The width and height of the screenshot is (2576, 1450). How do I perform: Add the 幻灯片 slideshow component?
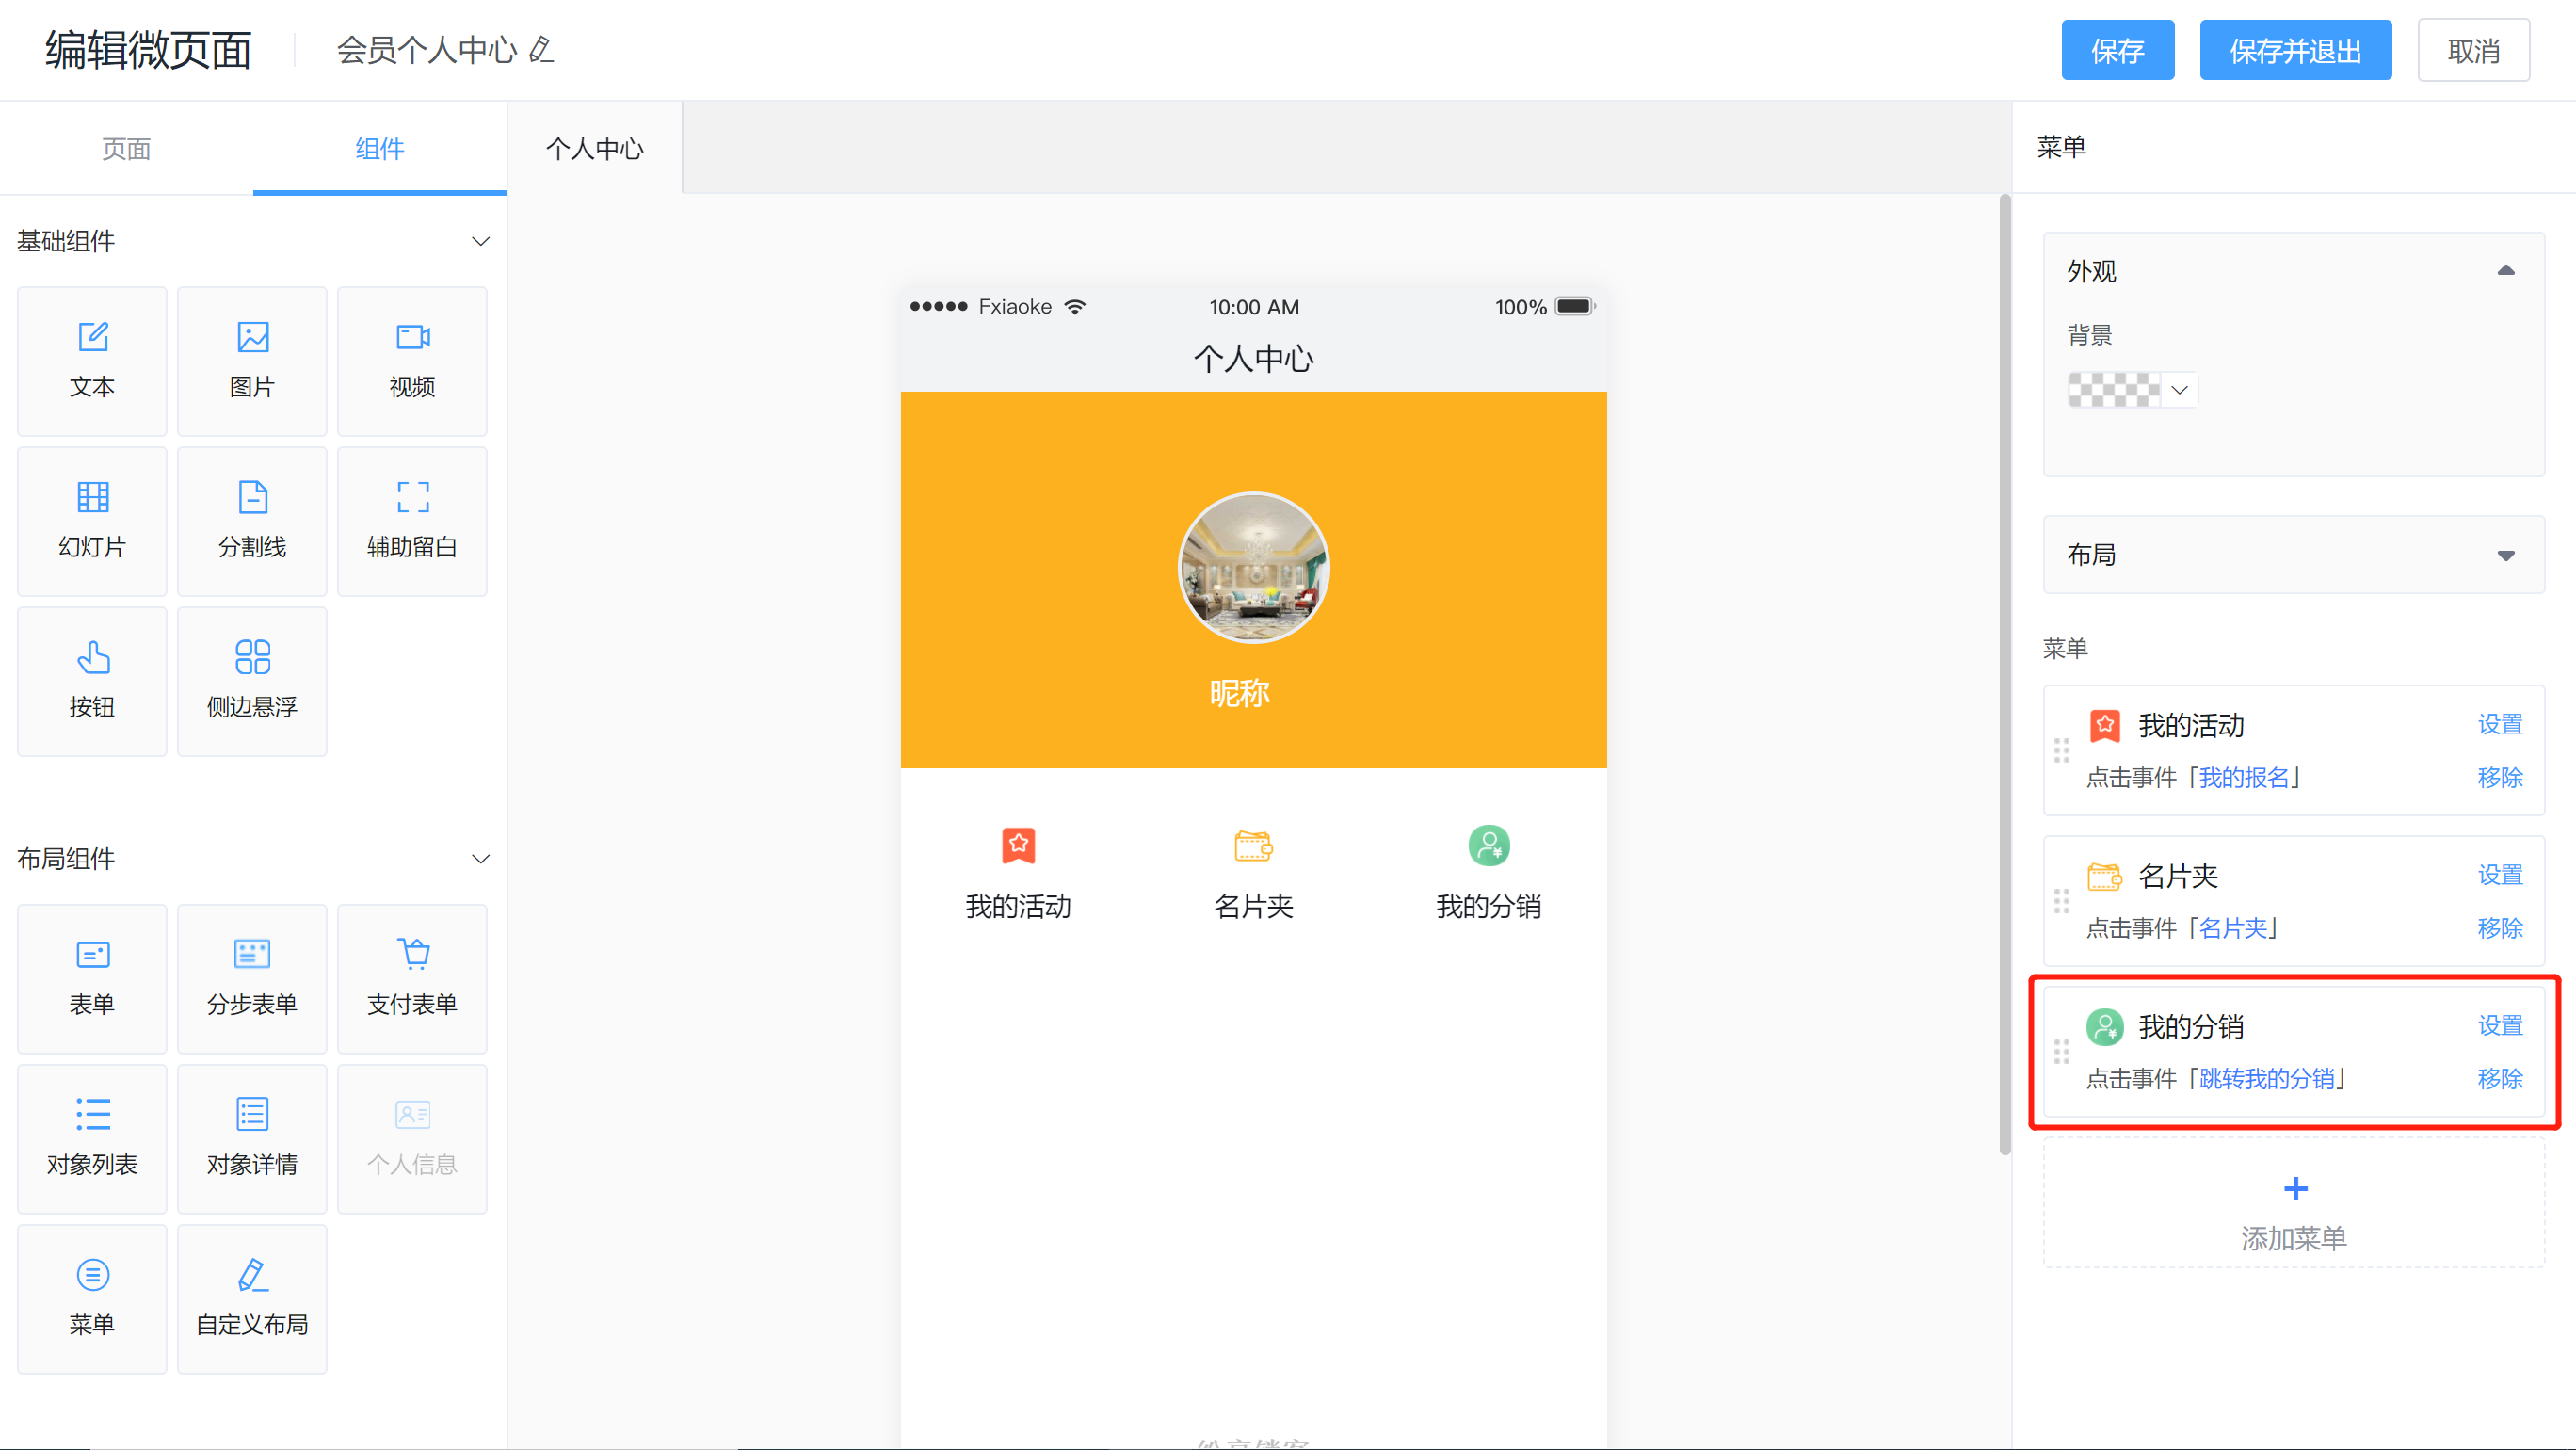(92, 521)
